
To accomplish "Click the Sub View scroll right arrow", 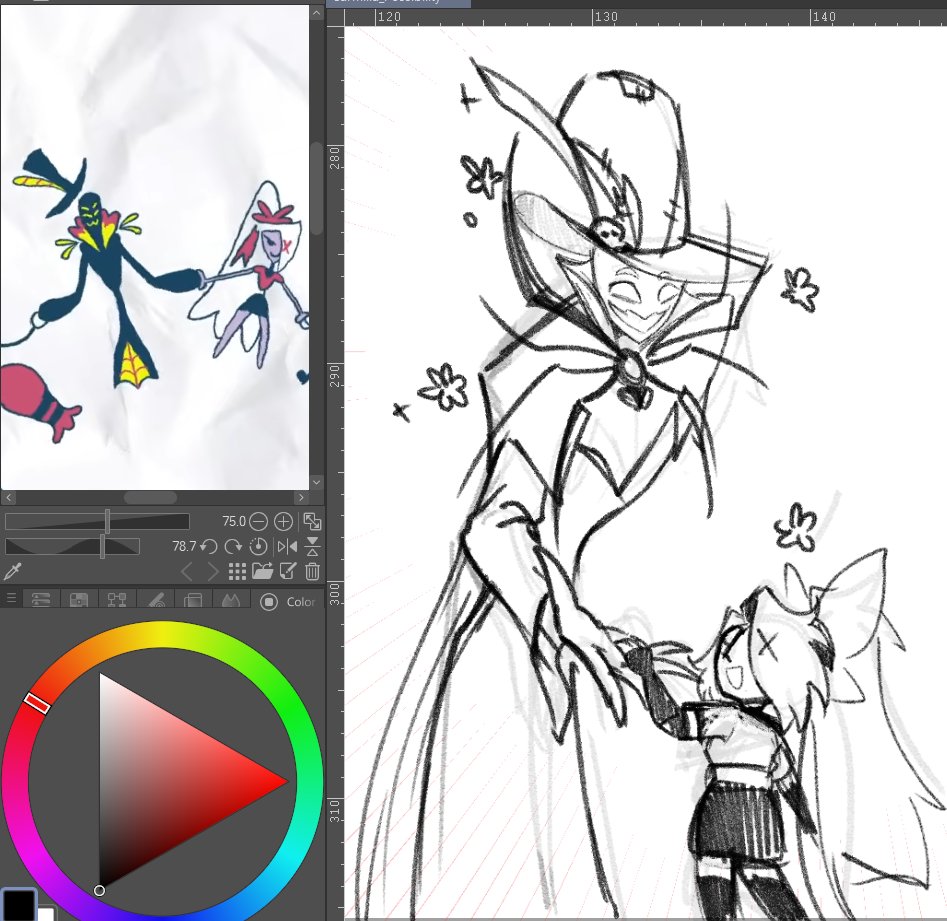I will (x=301, y=498).
